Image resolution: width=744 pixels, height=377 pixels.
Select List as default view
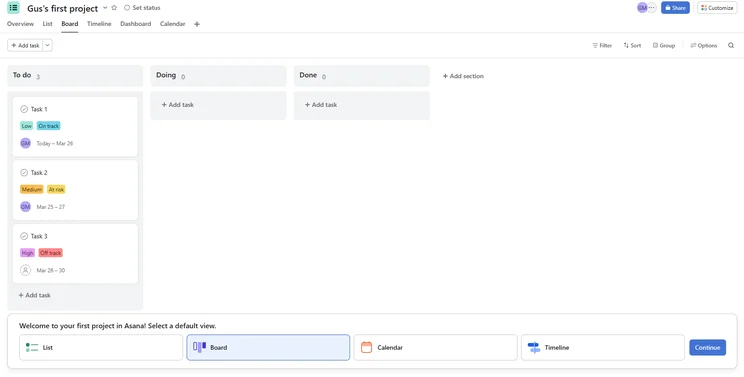pos(101,348)
